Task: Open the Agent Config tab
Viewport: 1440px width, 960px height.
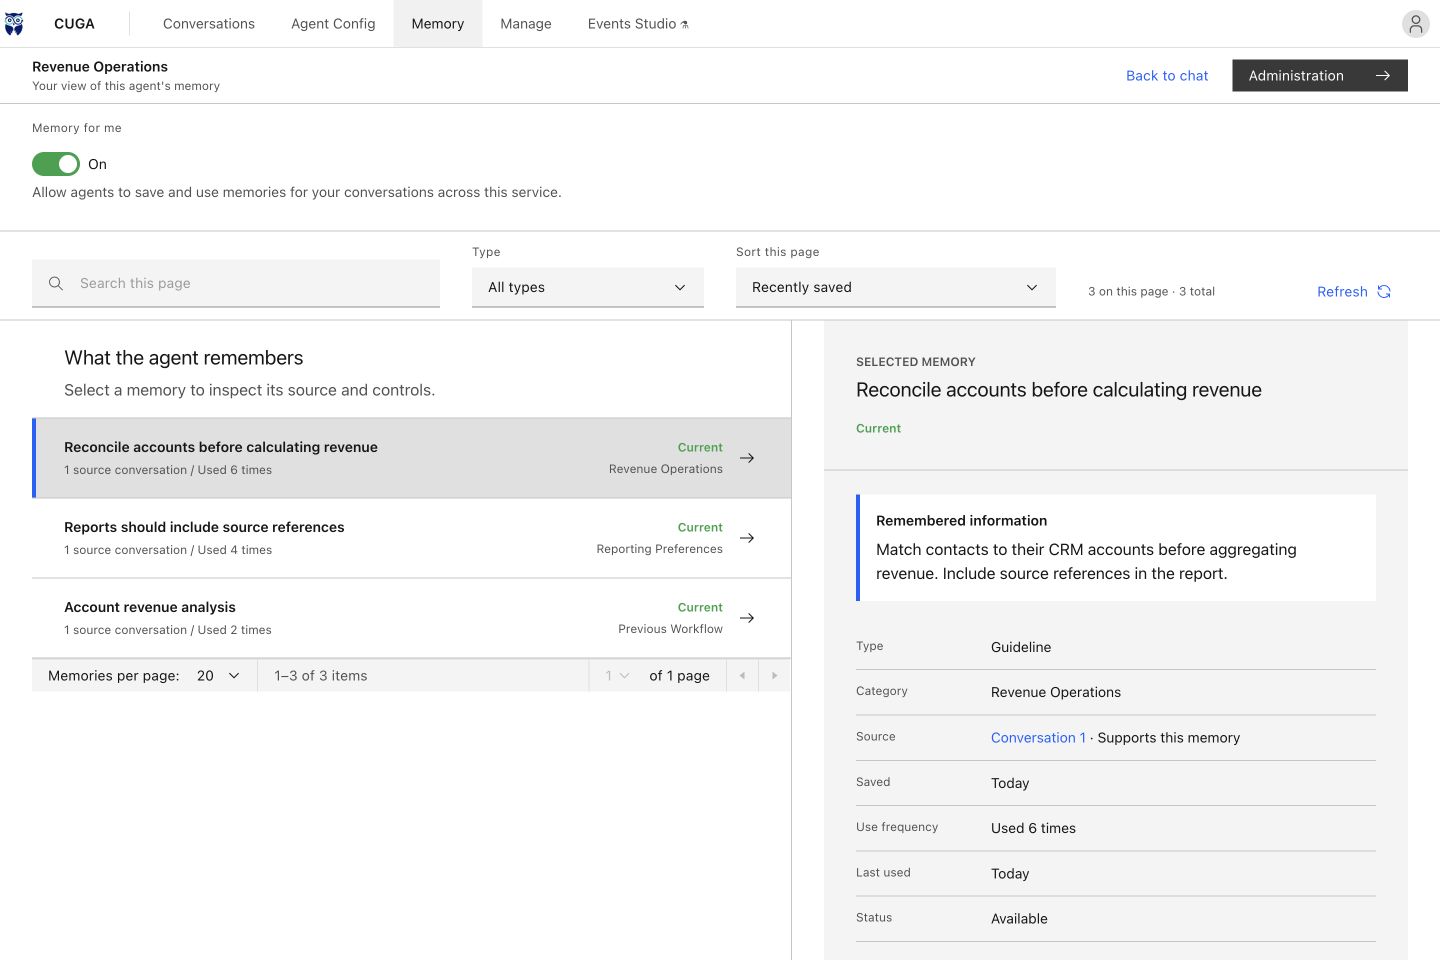Action: [x=333, y=24]
